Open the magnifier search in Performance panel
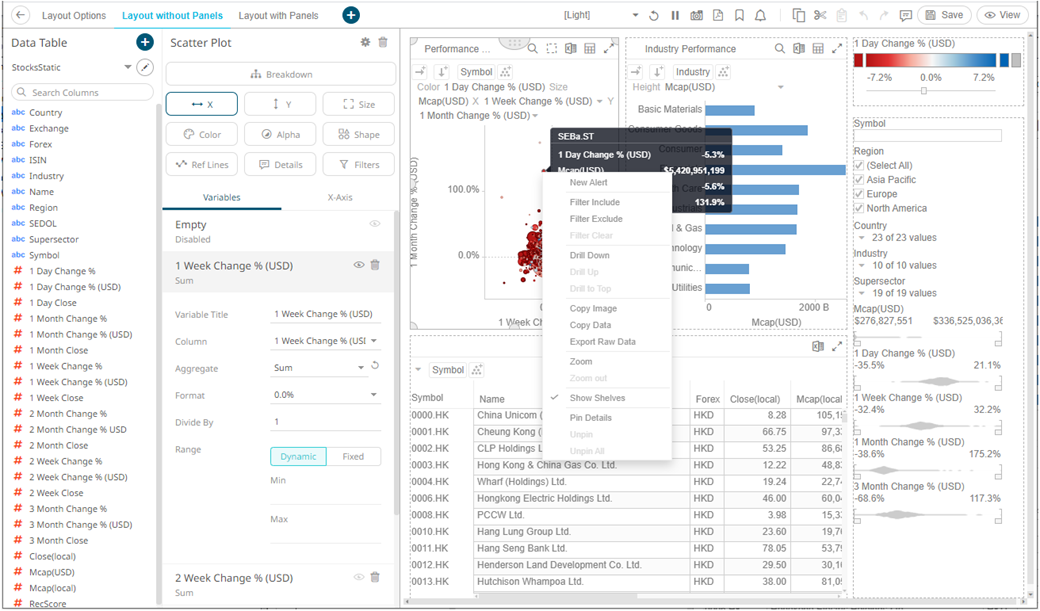The width and height of the screenshot is (1040, 611). point(533,48)
